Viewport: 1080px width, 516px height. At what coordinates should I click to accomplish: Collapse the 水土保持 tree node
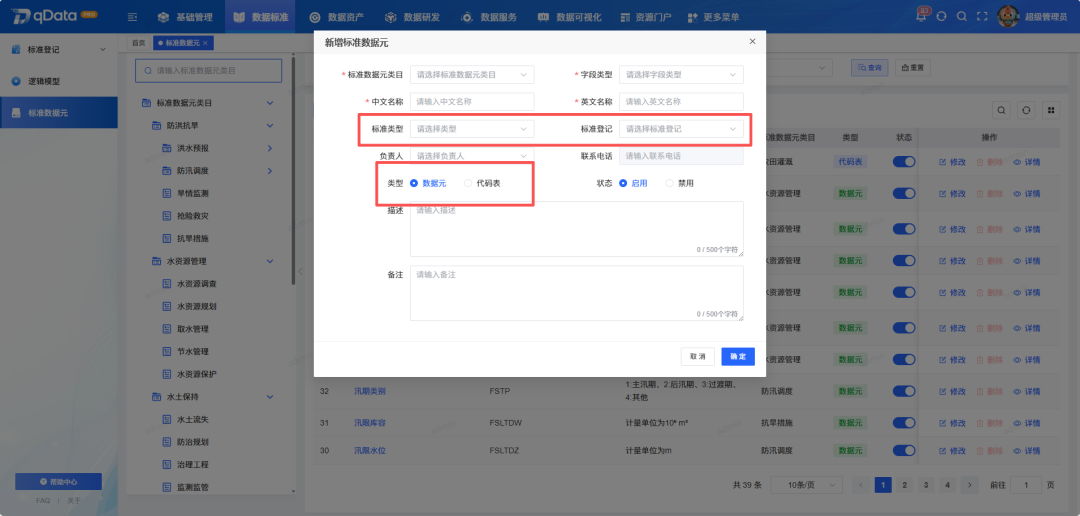pos(269,397)
